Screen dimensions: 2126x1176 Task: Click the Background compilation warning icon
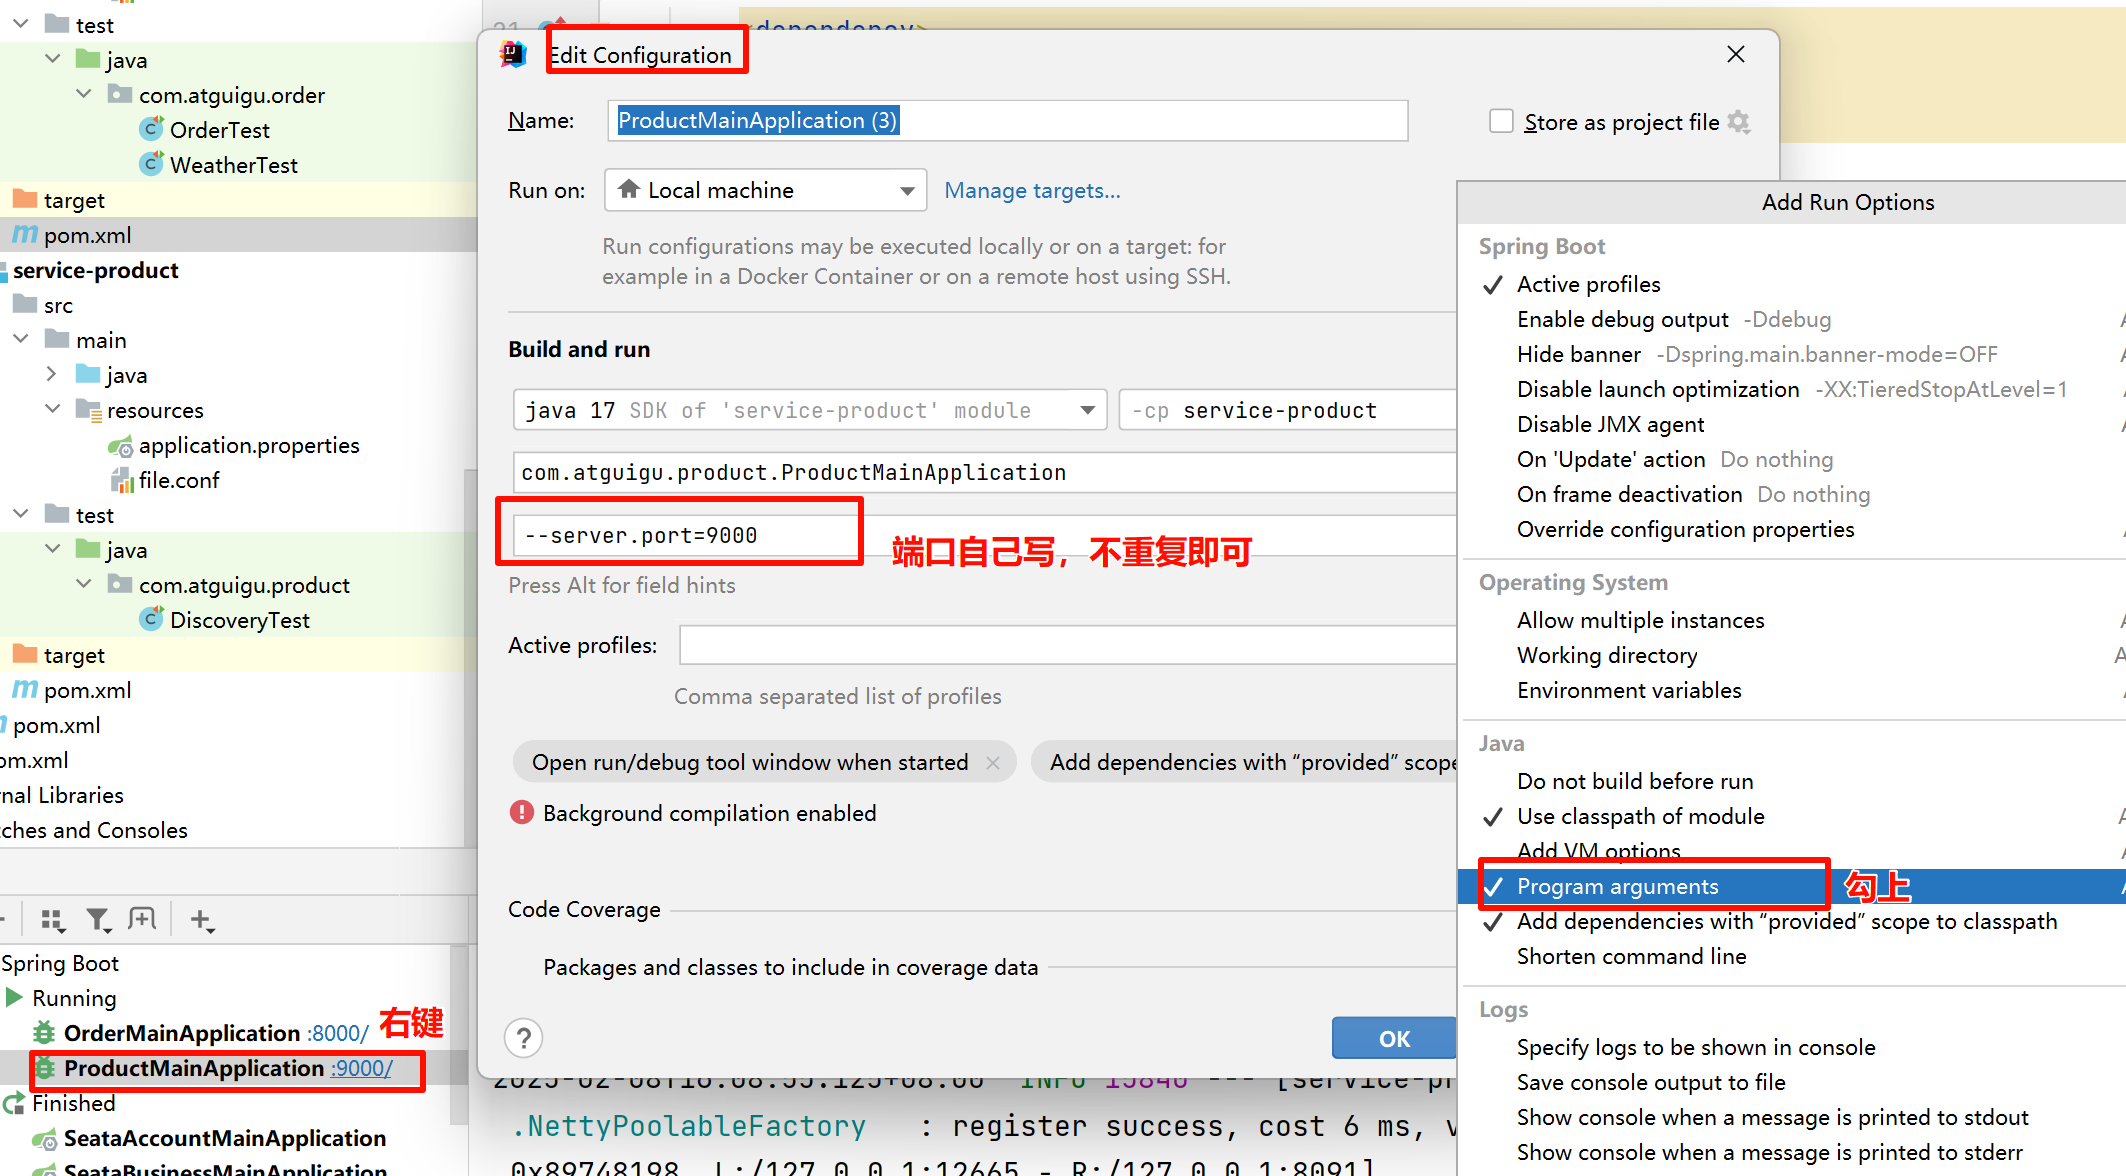[x=521, y=813]
